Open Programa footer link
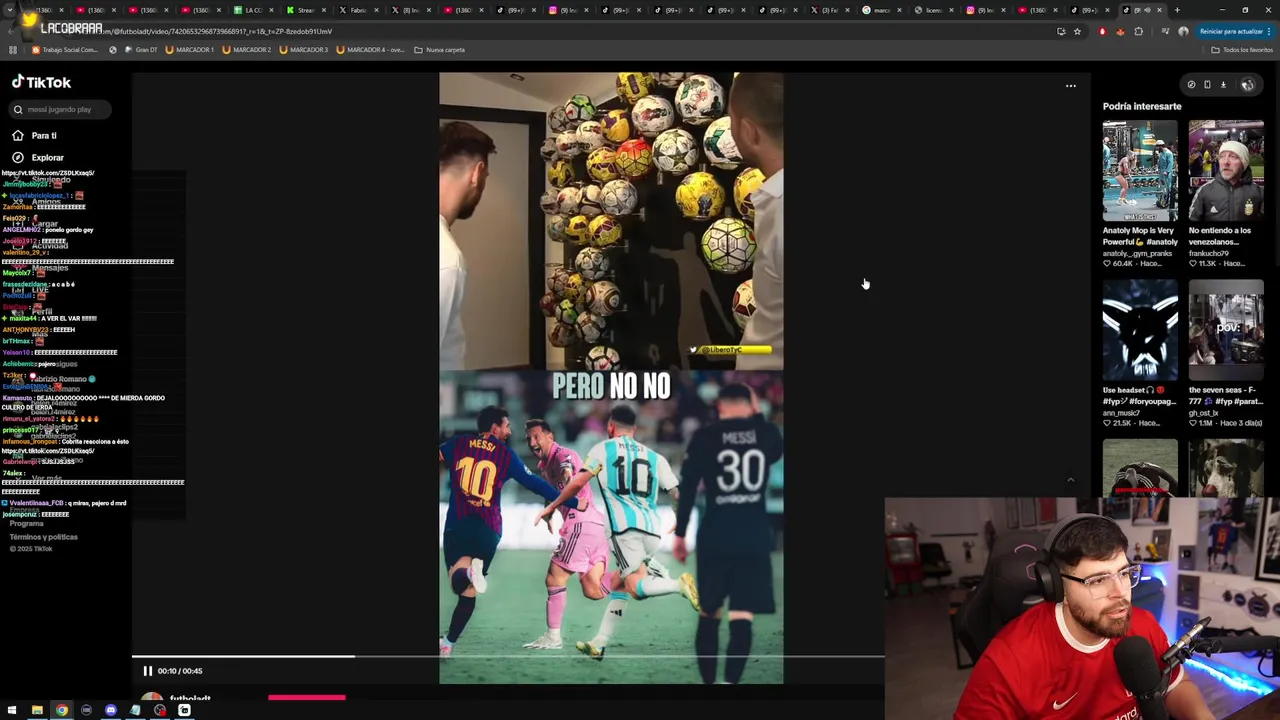Screen dimensions: 1280x720 click(27, 524)
